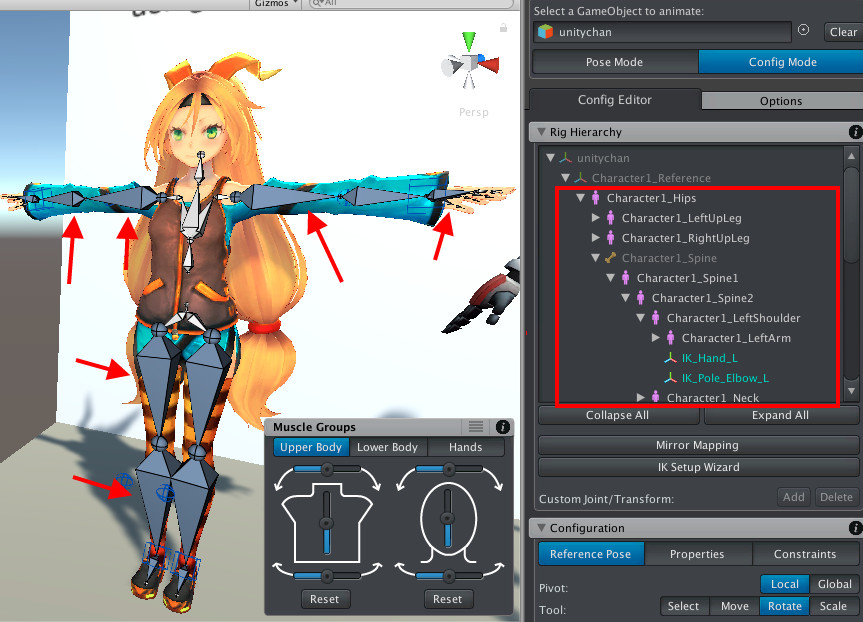Click the Character1_Spine bone icon
The image size is (863, 622).
click(x=610, y=258)
